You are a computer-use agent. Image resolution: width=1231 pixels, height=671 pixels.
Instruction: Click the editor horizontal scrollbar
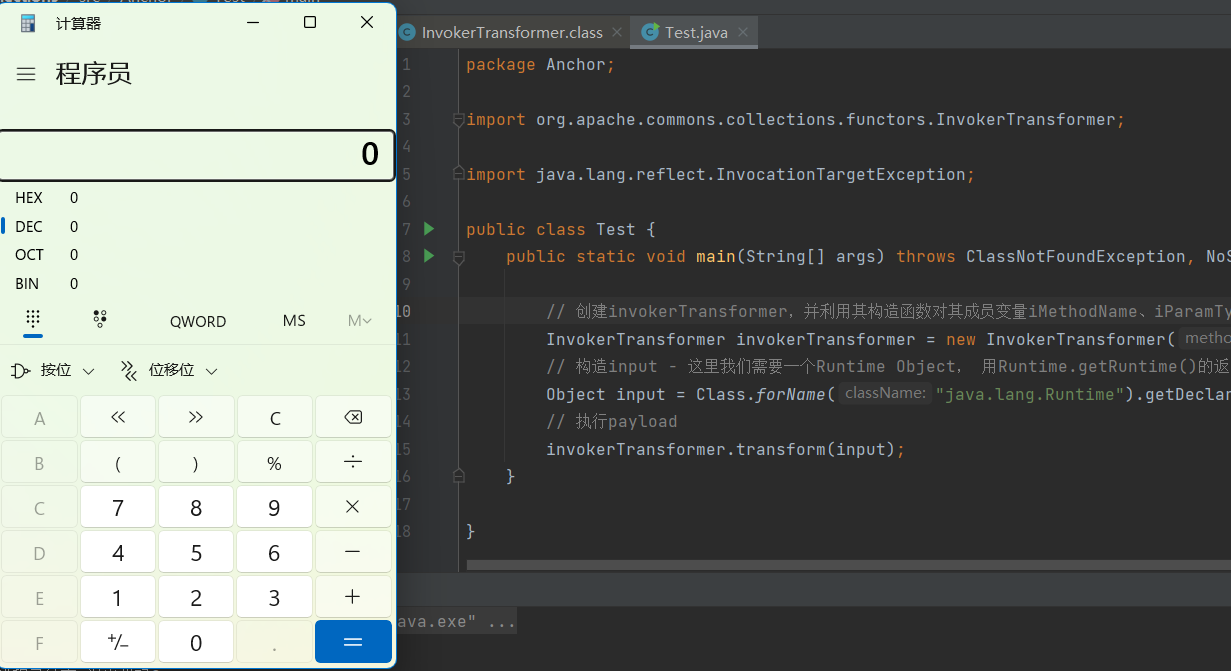click(x=849, y=565)
